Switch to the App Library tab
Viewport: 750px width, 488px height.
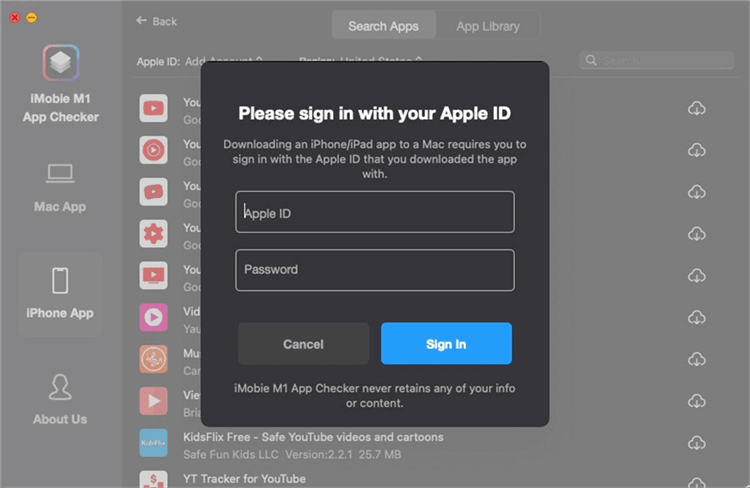coord(488,26)
